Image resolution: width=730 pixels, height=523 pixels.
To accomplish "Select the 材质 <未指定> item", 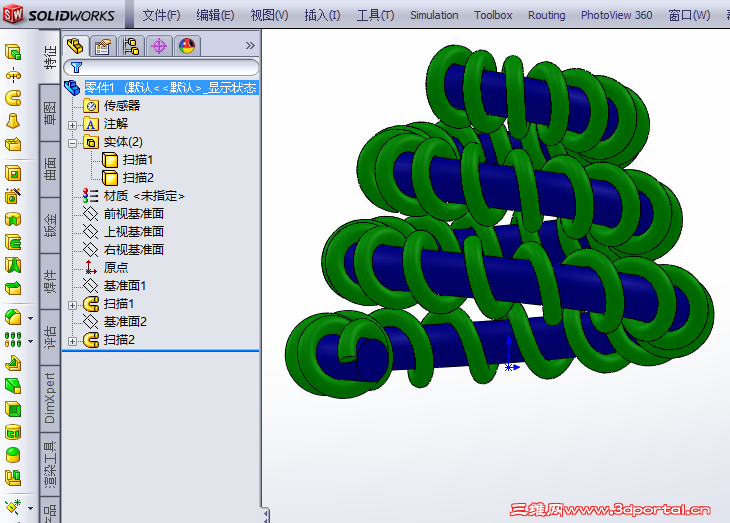I will pyautogui.click(x=134, y=196).
